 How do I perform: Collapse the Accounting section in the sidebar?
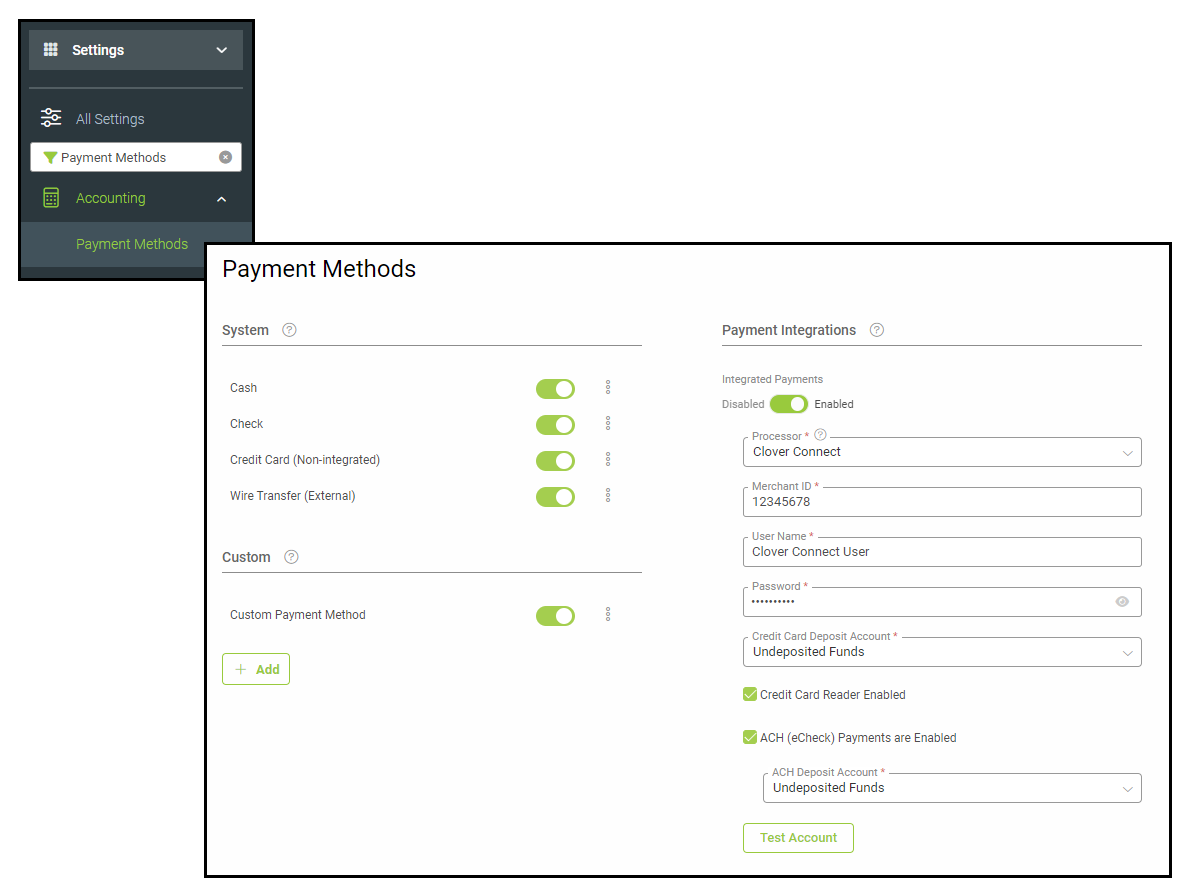tap(221, 198)
